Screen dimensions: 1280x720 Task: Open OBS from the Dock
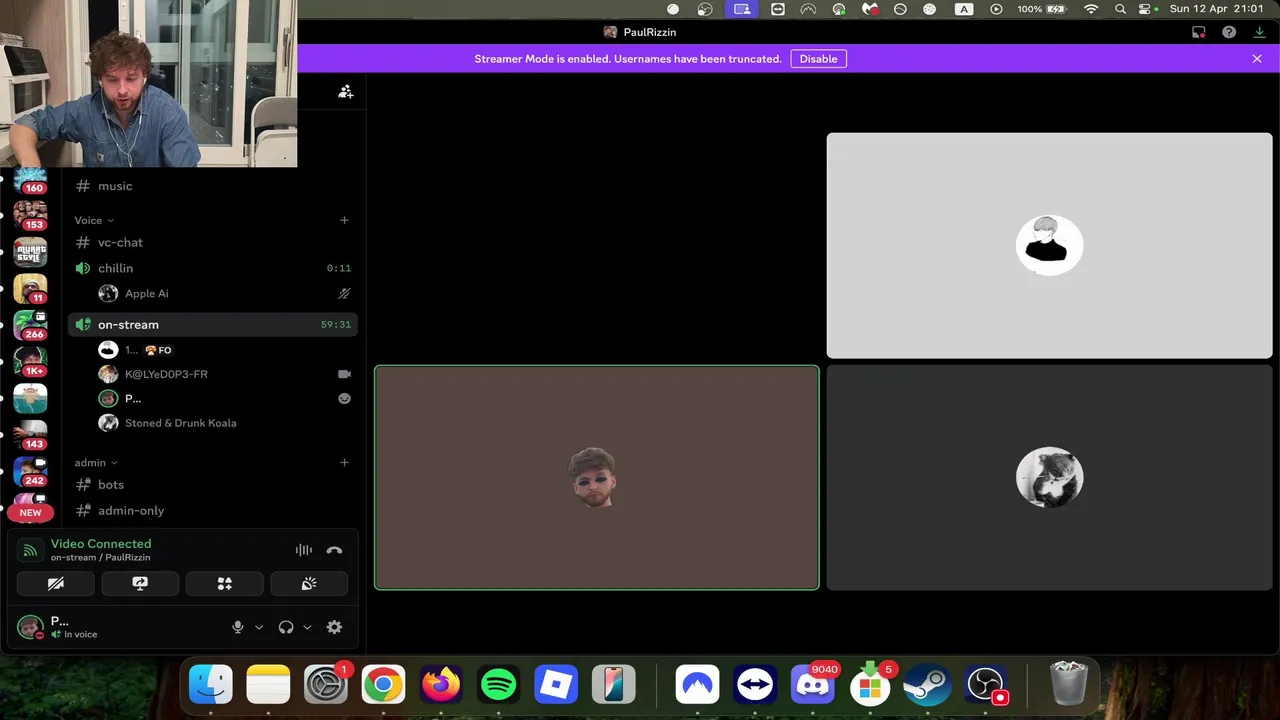(985, 685)
